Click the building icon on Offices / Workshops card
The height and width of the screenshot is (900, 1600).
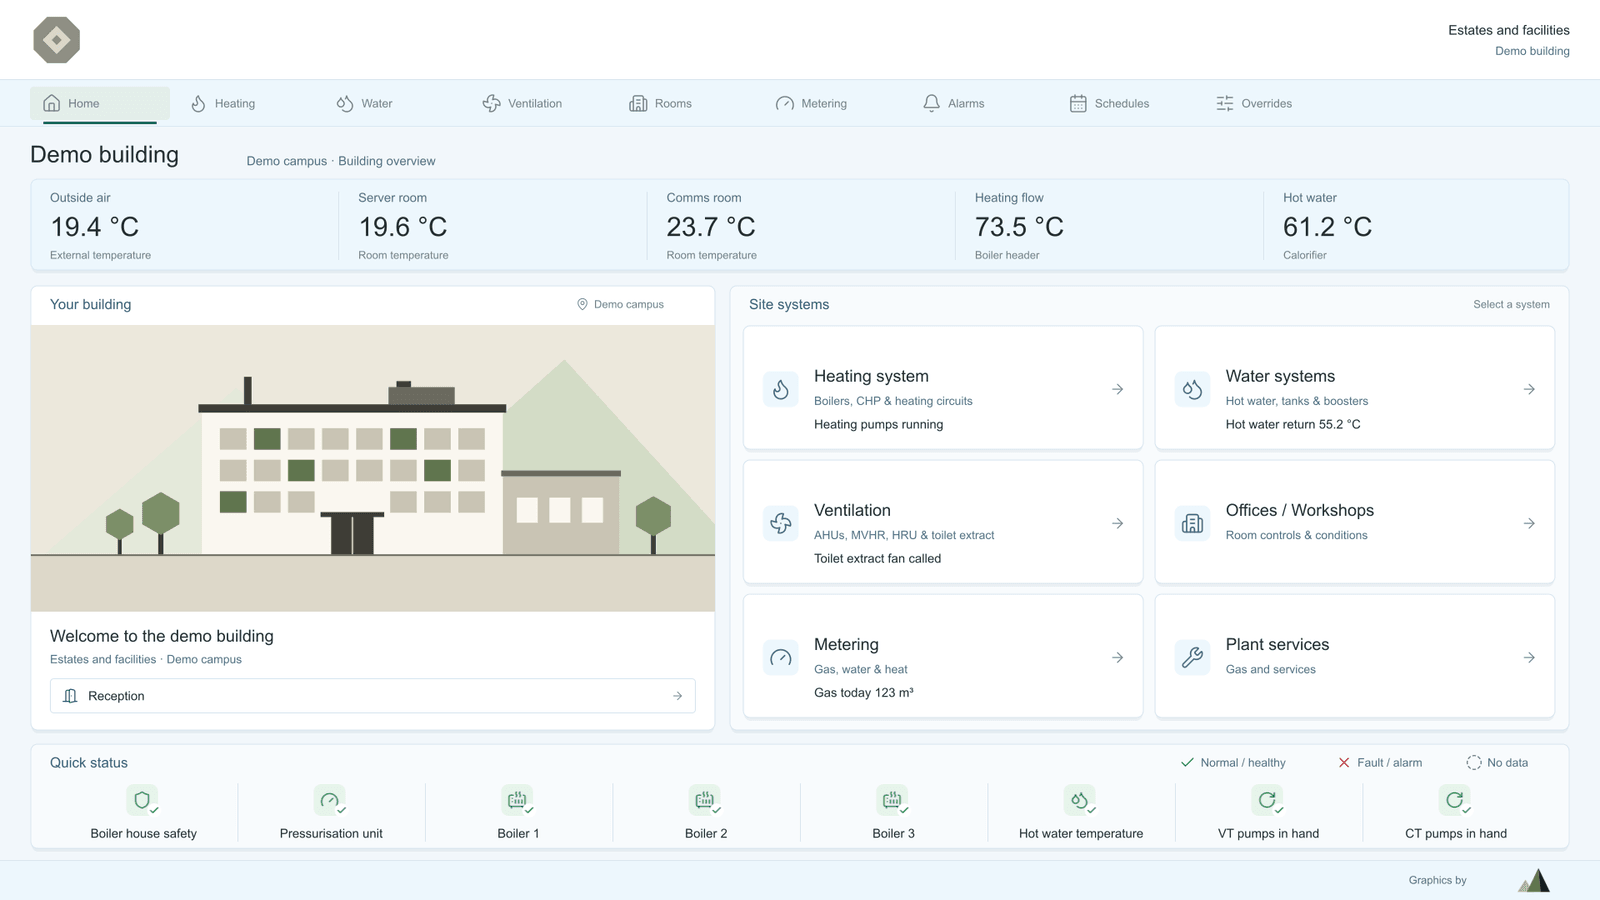[1193, 523]
